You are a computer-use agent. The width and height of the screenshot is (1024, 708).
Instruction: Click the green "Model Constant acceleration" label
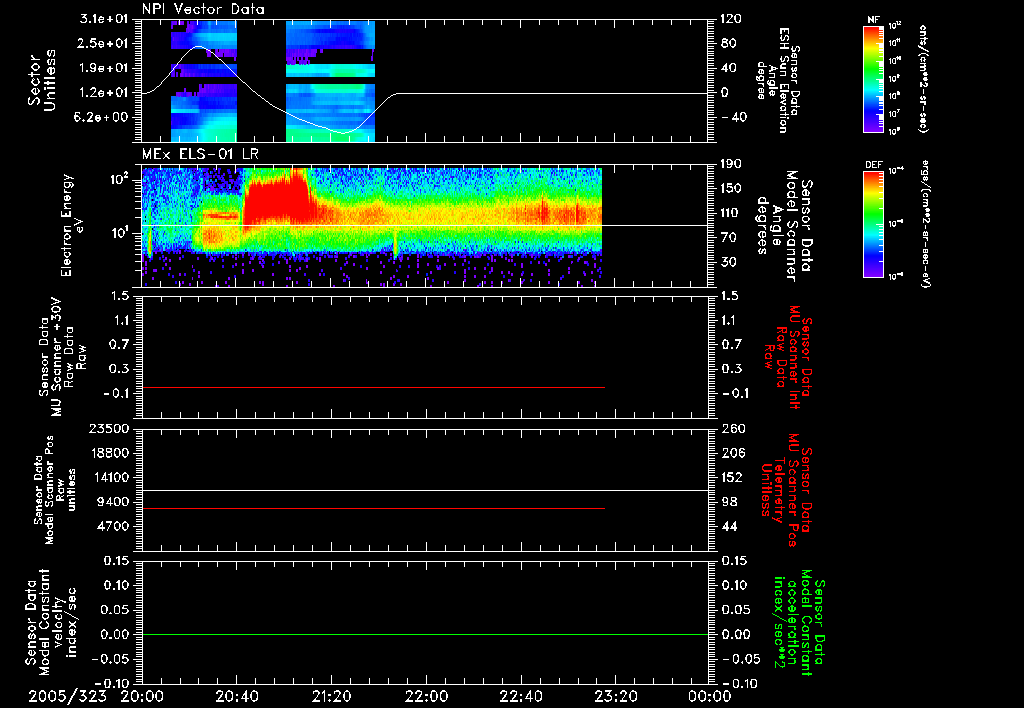click(x=799, y=622)
